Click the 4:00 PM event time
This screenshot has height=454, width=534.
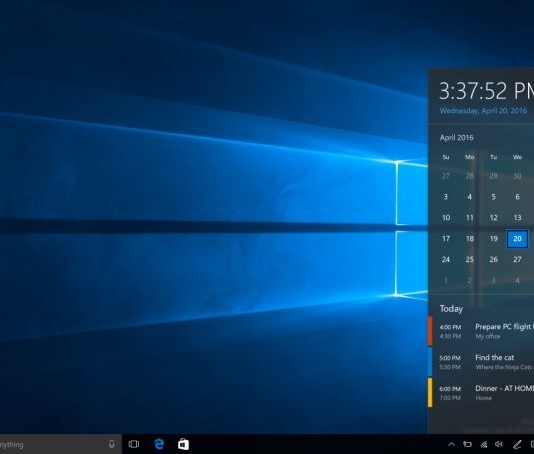coord(450,327)
